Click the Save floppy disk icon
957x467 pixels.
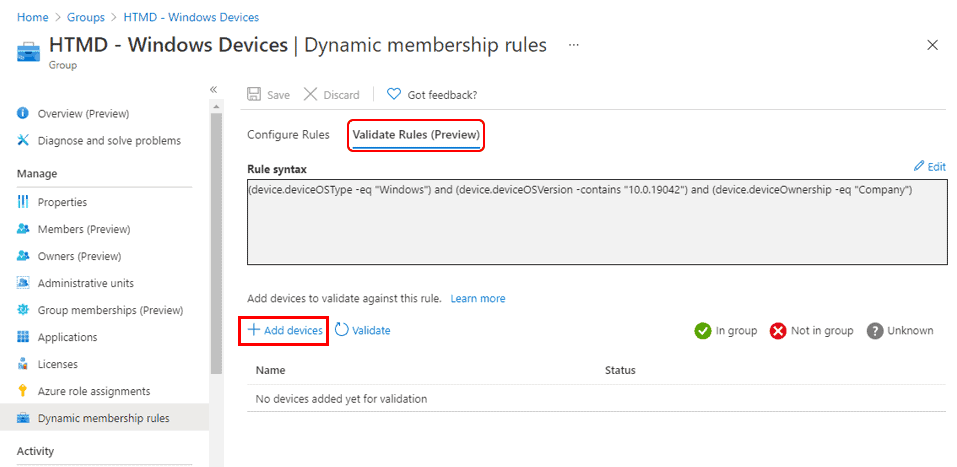click(x=253, y=95)
